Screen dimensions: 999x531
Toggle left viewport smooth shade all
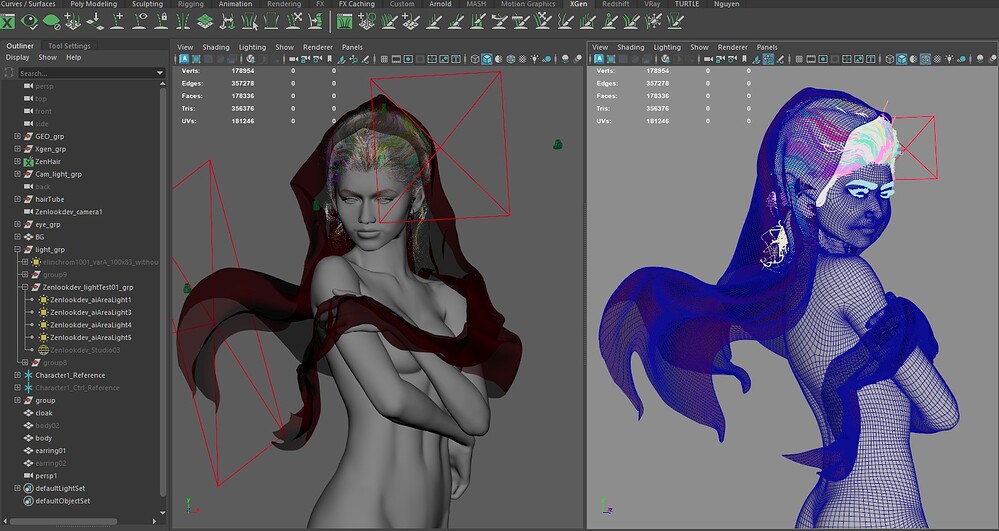pos(487,59)
